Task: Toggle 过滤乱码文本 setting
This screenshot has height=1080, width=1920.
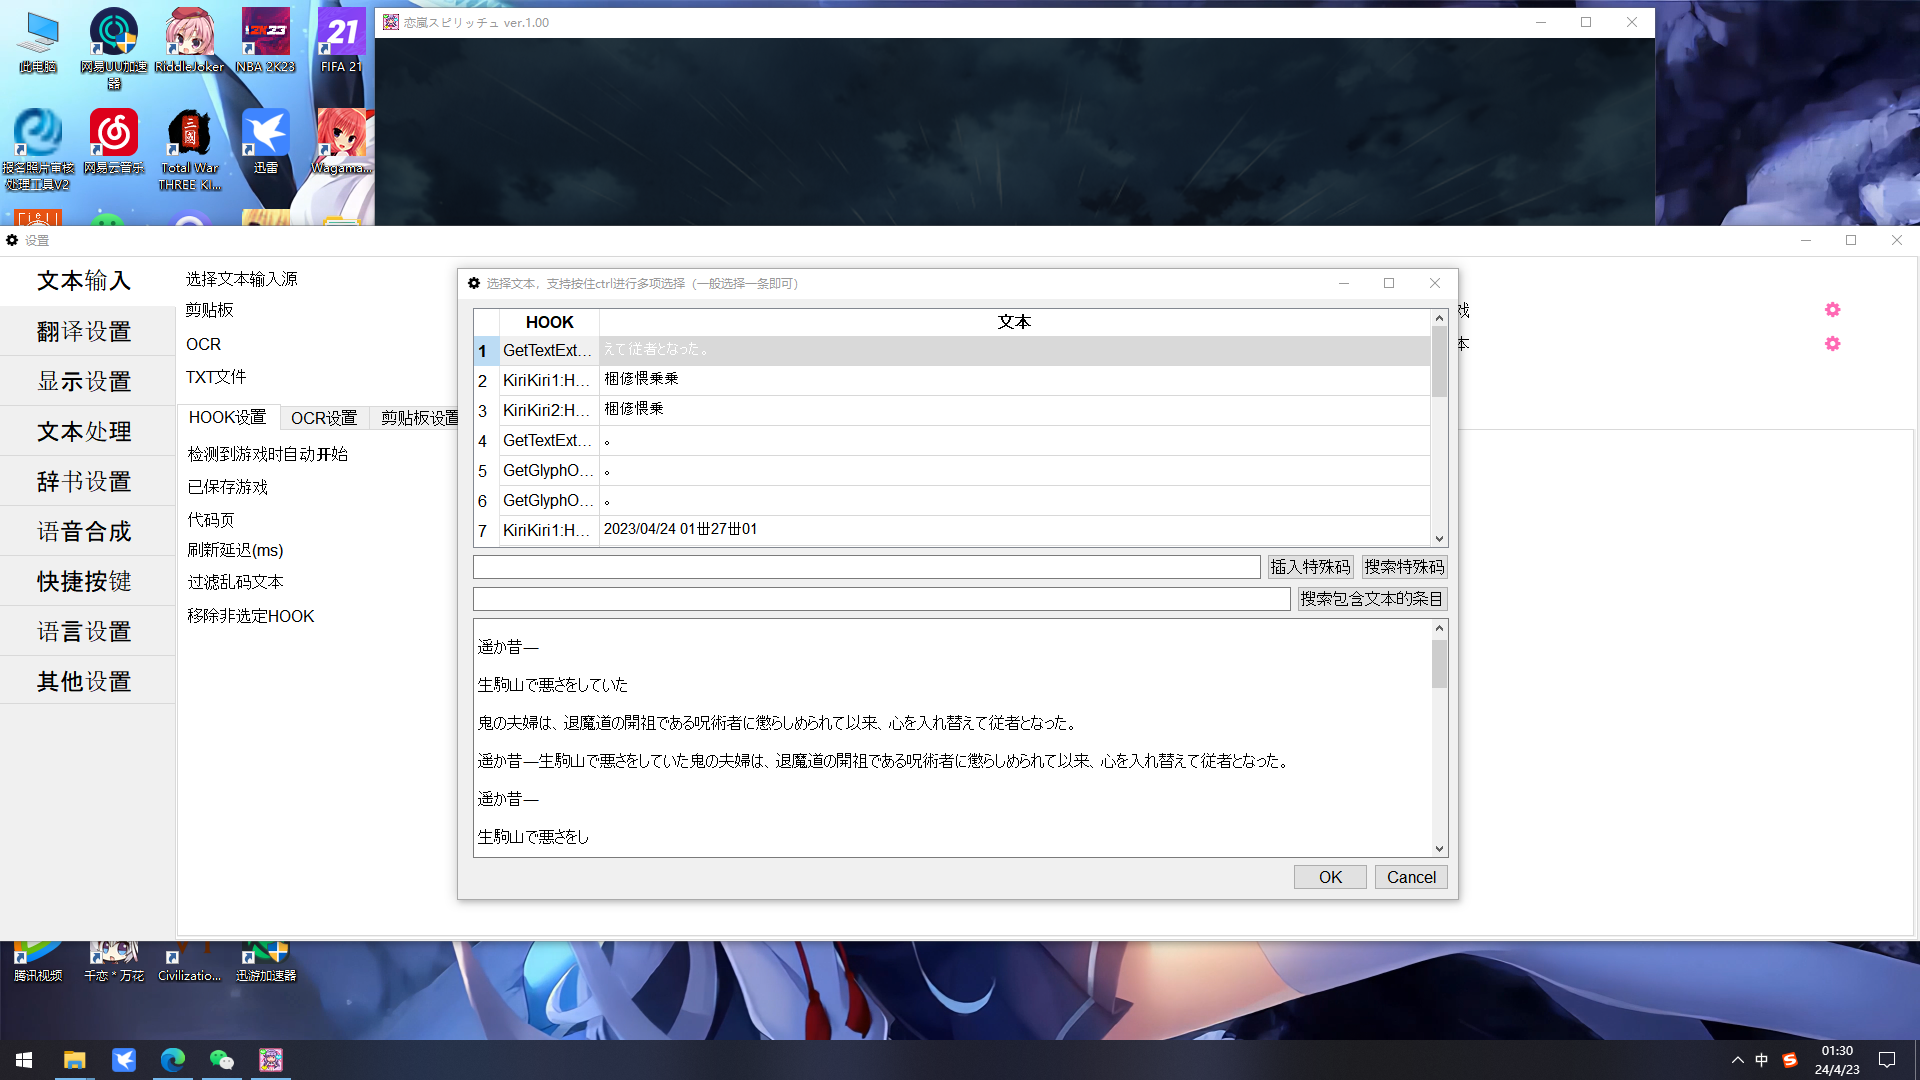Action: pos(234,581)
